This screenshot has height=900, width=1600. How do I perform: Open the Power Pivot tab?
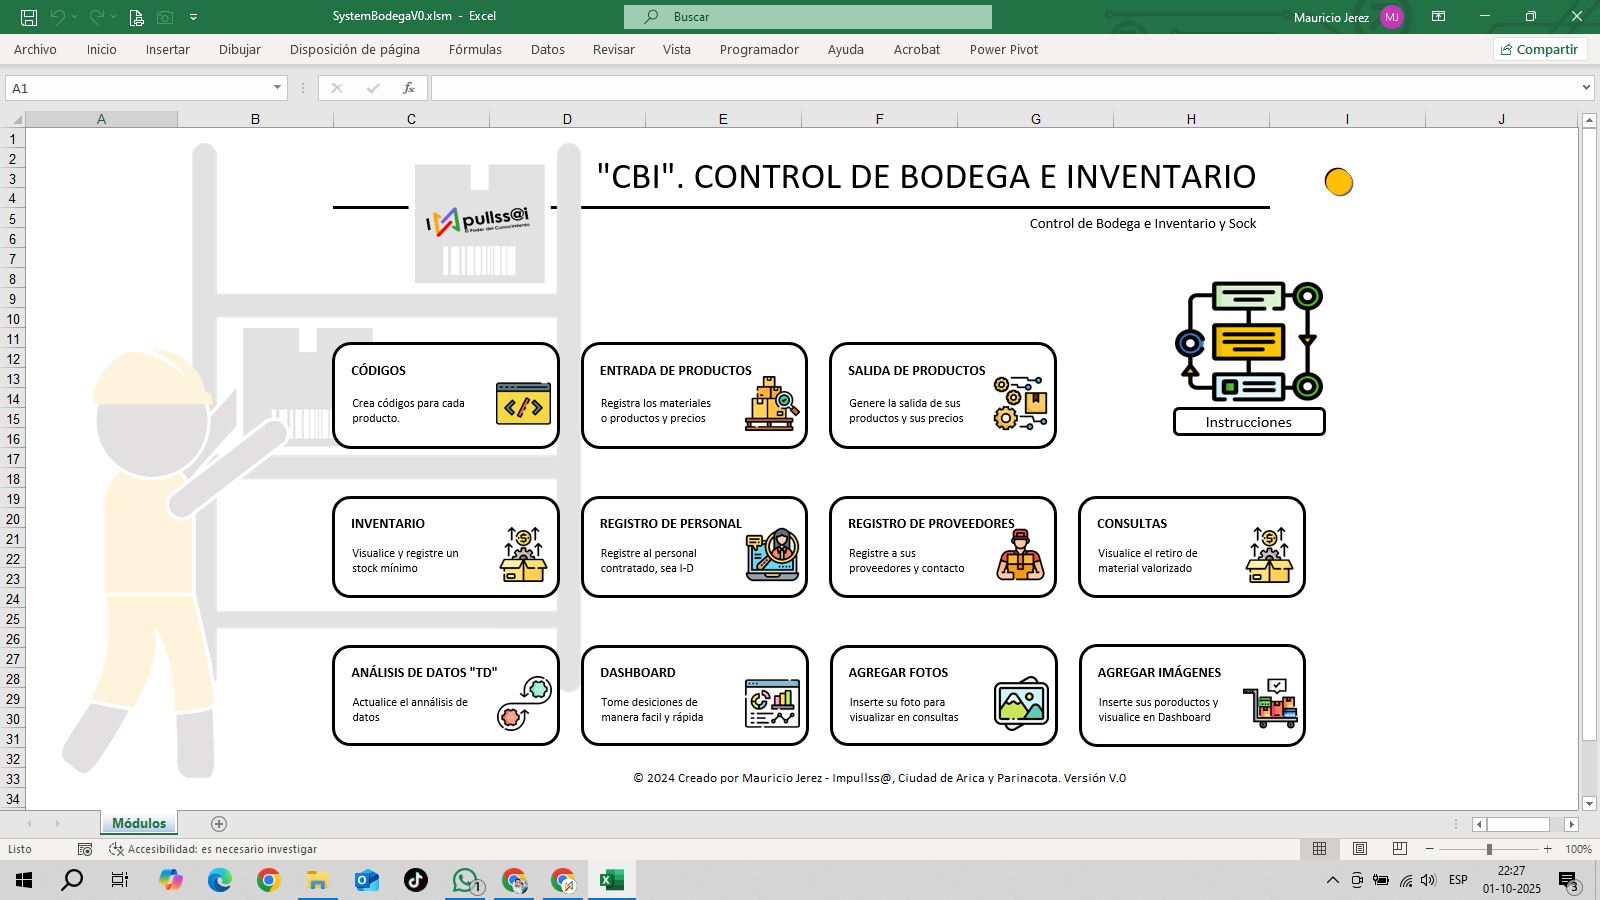[1003, 49]
